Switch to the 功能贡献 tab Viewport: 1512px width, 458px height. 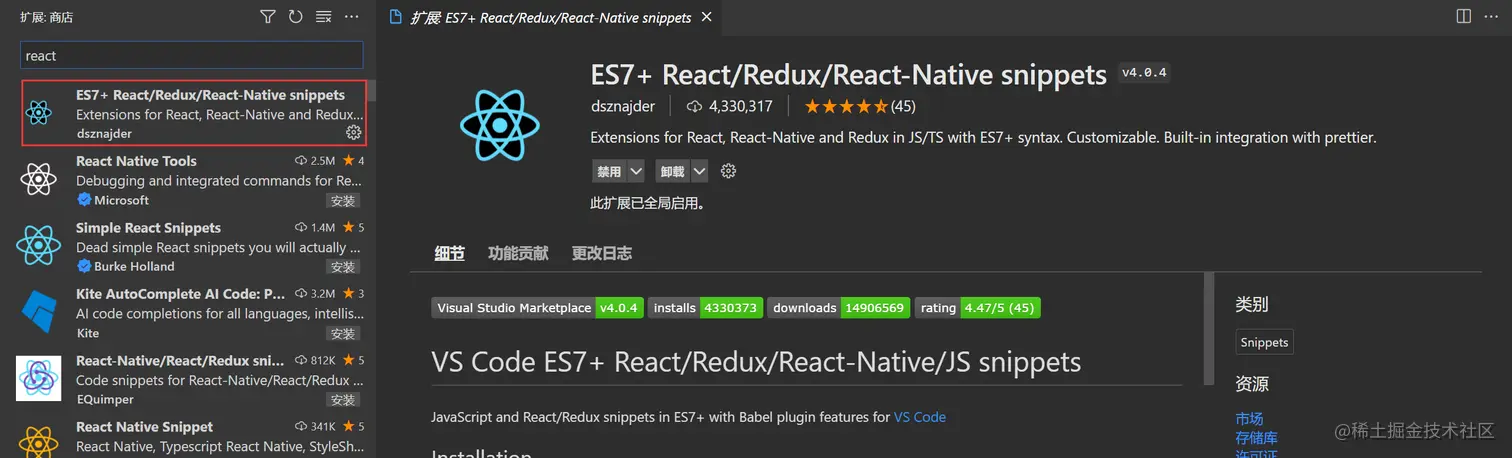[x=518, y=253]
